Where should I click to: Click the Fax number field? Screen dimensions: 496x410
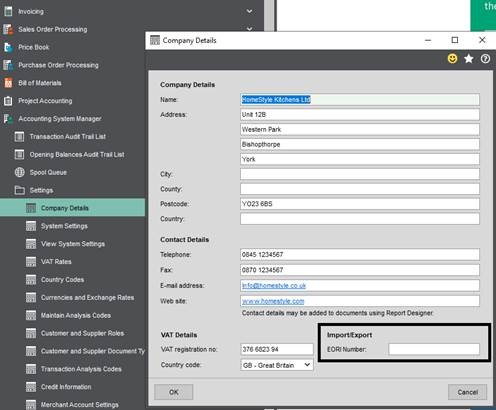(x=360, y=270)
